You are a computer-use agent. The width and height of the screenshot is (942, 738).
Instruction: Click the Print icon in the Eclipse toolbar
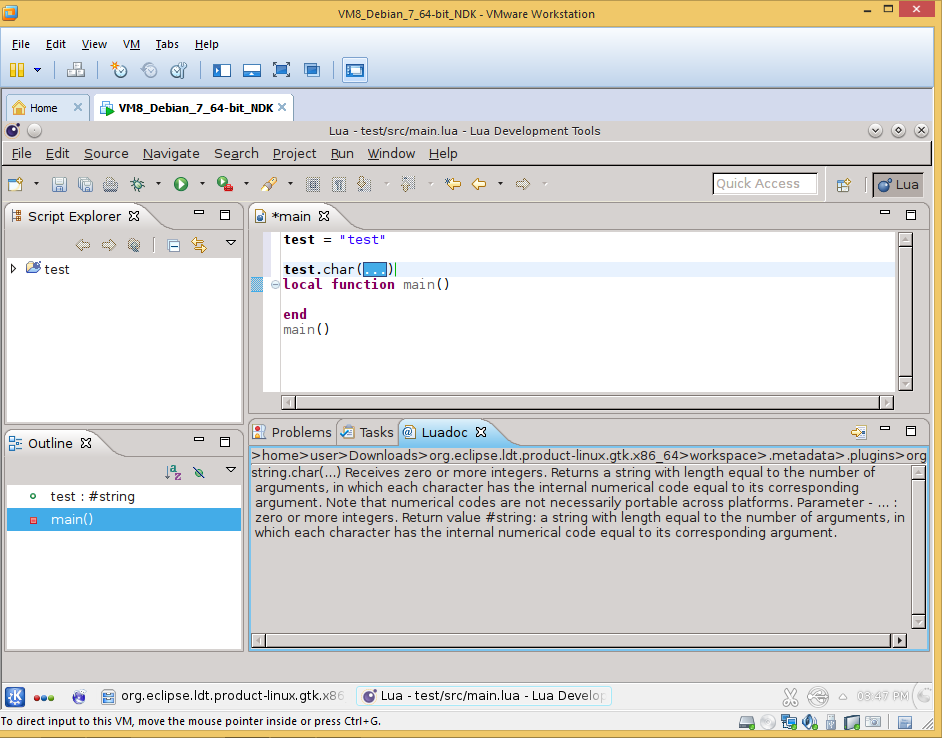tap(111, 184)
